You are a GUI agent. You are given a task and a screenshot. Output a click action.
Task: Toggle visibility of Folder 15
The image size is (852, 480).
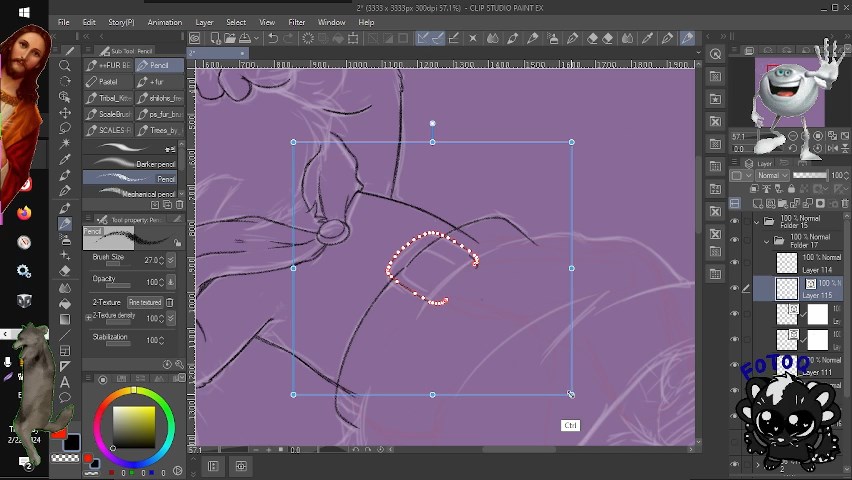(735, 221)
